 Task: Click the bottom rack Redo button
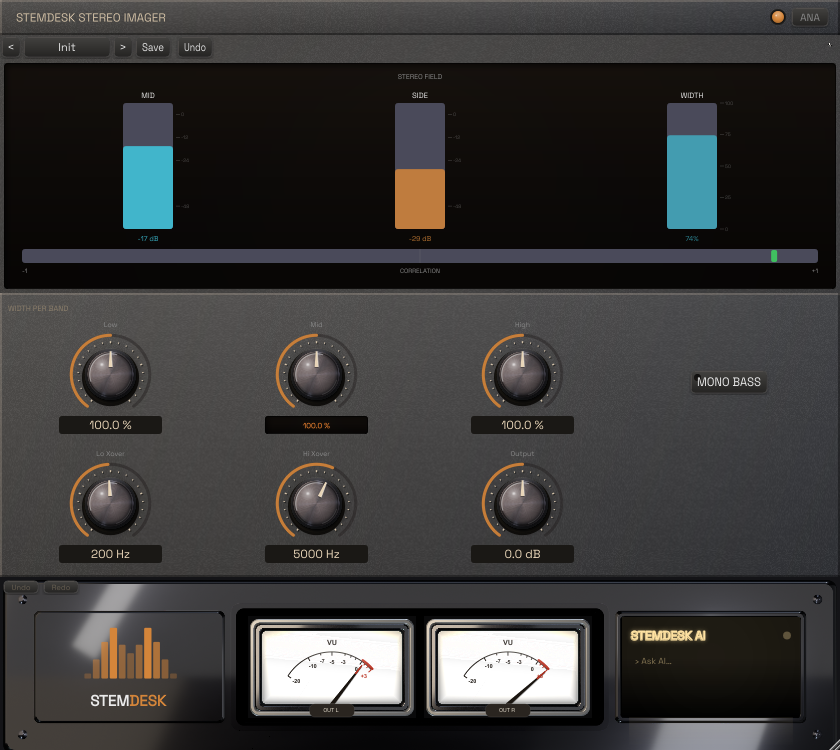coord(61,587)
